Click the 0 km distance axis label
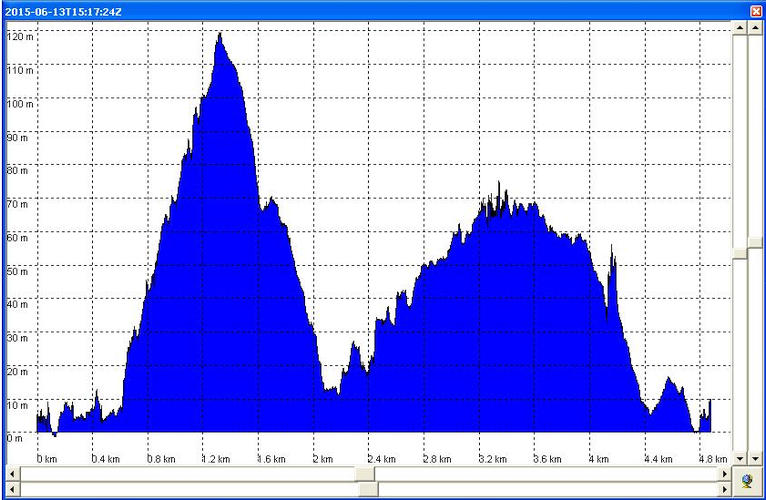The height and width of the screenshot is (500, 766). 47,459
